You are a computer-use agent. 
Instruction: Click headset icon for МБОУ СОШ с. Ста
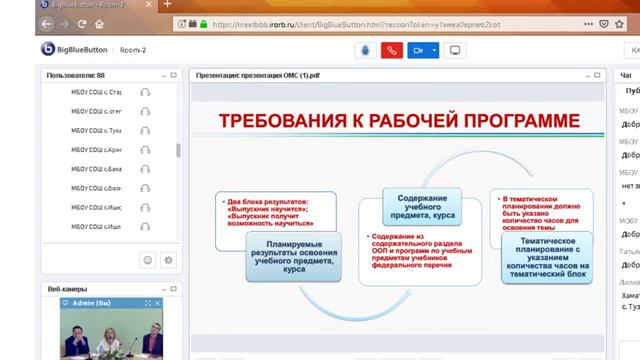(x=145, y=92)
